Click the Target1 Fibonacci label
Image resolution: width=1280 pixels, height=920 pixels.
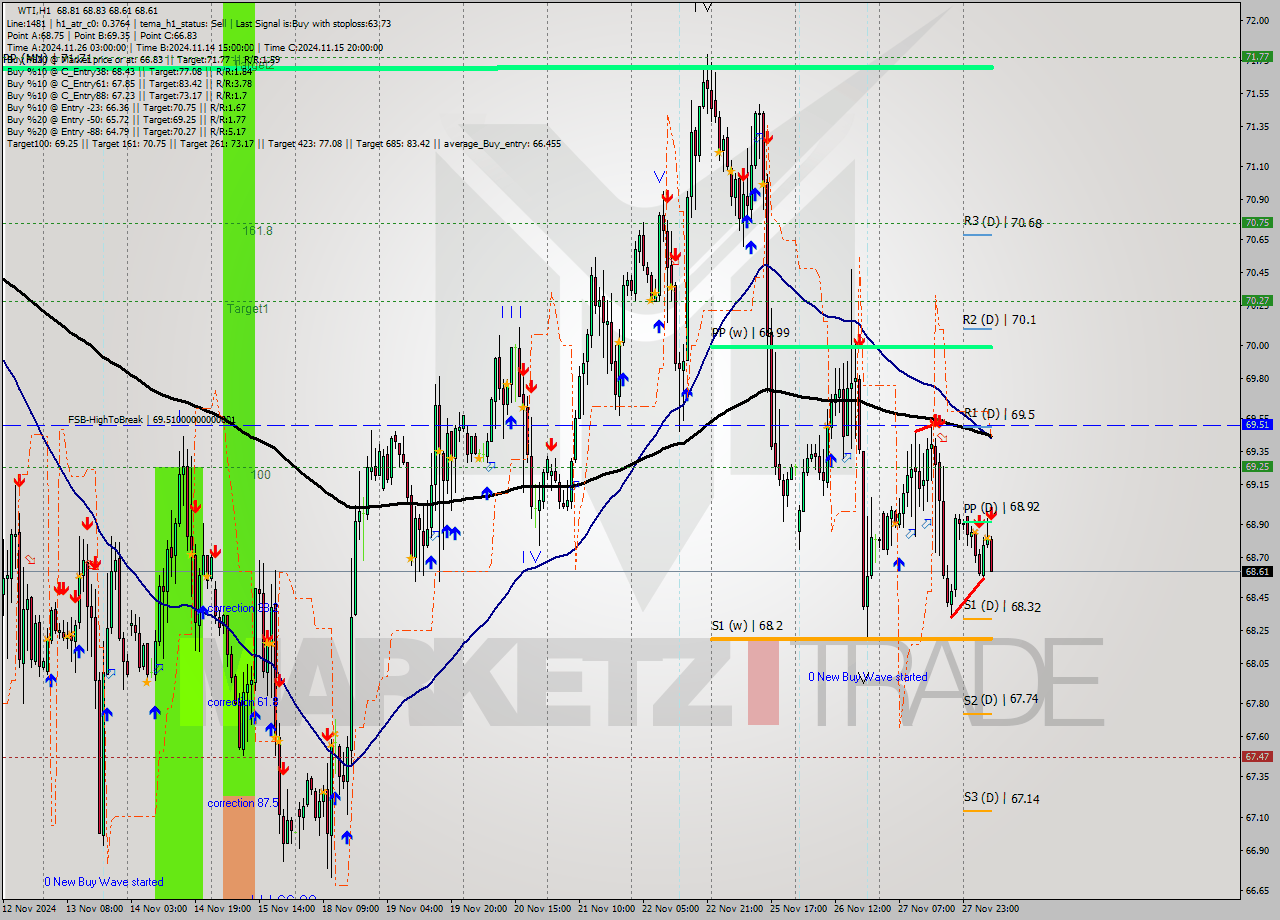[x=247, y=309]
